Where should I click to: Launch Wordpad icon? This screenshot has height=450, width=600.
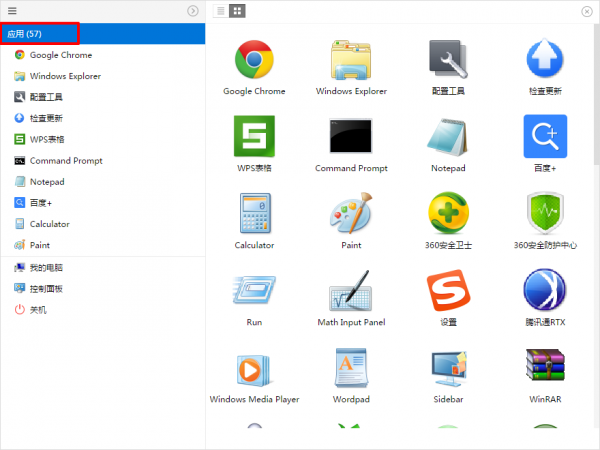351,368
